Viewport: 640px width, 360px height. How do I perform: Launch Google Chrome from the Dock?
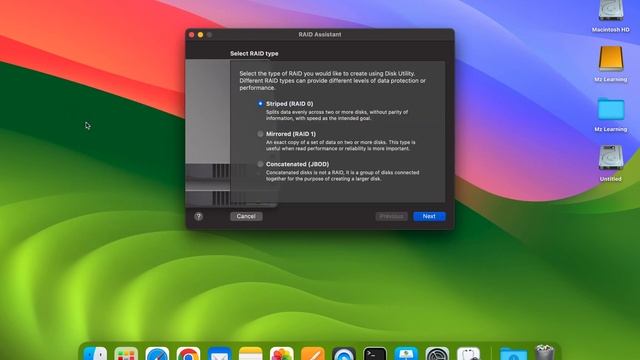(188, 353)
